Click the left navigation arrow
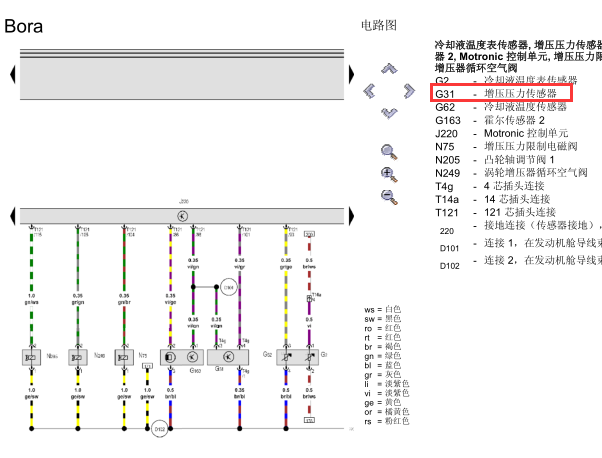 [369, 91]
